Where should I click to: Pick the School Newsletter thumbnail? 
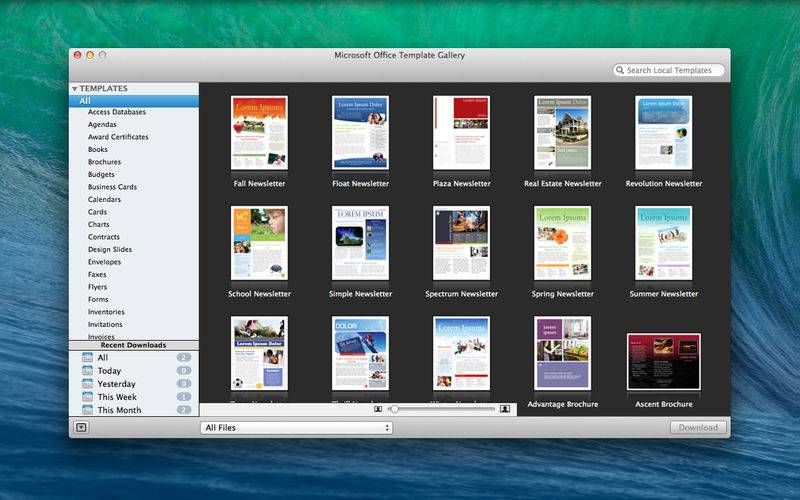click(259, 243)
